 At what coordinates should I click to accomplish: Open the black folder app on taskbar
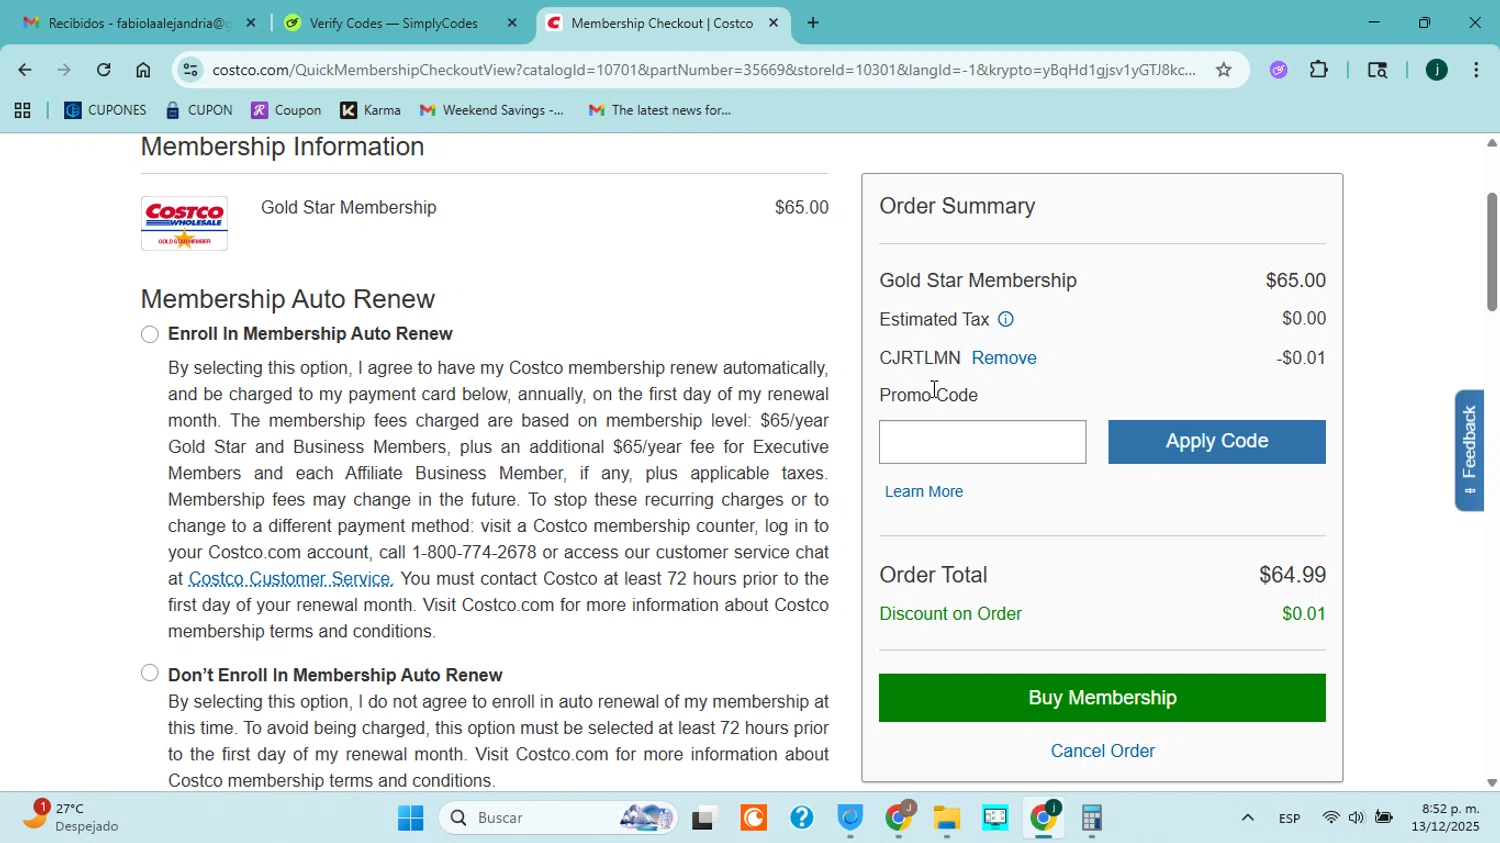click(705, 819)
